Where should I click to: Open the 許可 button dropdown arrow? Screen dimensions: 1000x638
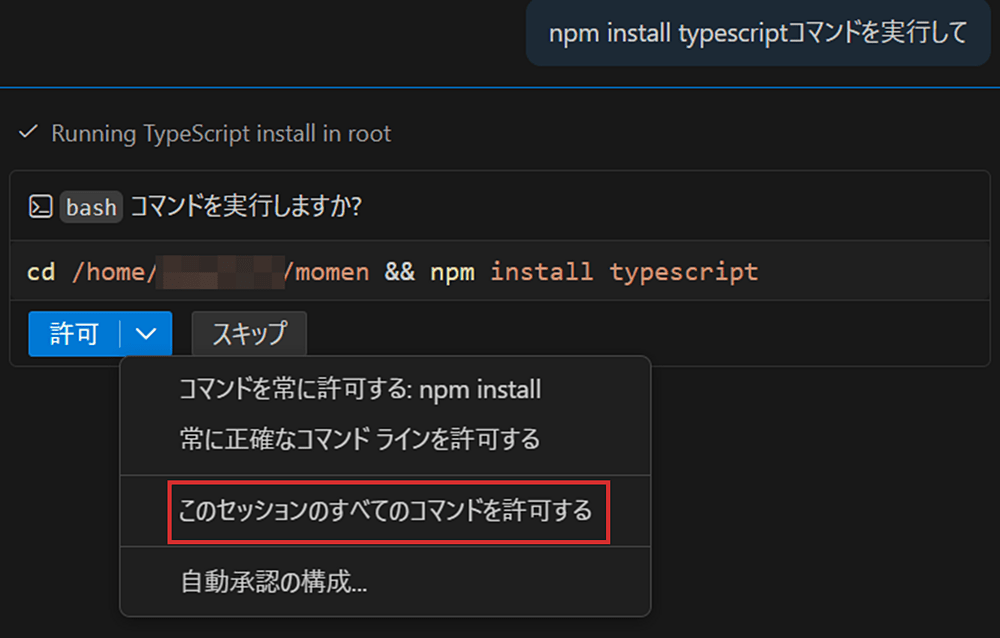tap(146, 334)
